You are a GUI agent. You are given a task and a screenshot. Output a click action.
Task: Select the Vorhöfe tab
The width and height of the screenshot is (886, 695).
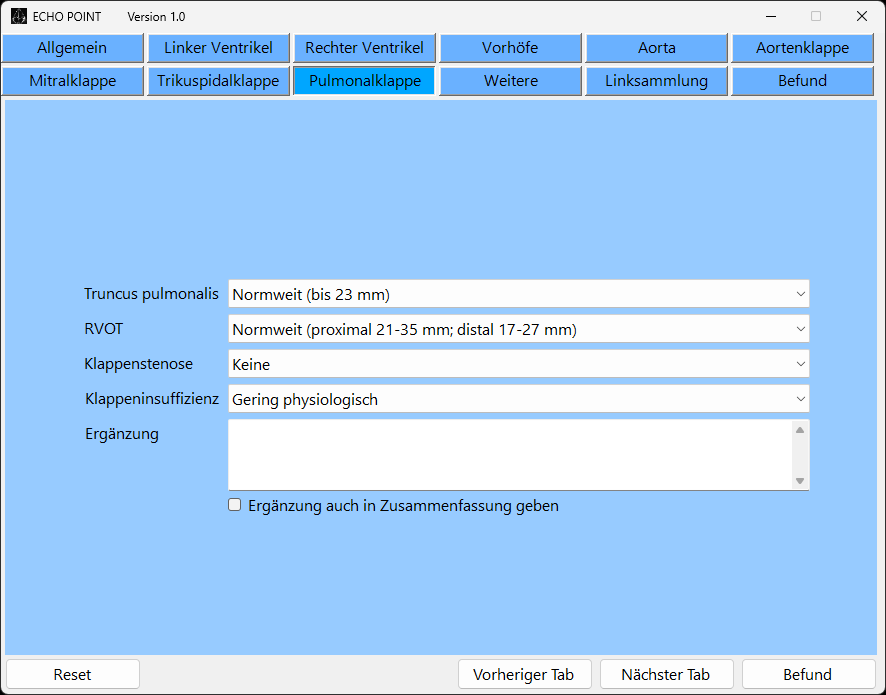click(x=510, y=48)
